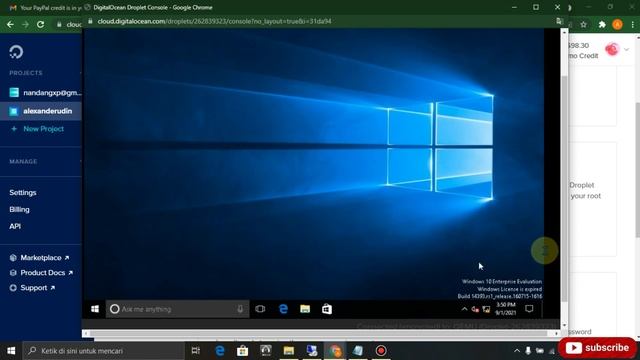This screenshot has height=360, width=640.
Task: Go forward in the background Chrome window
Action: coord(25,24)
